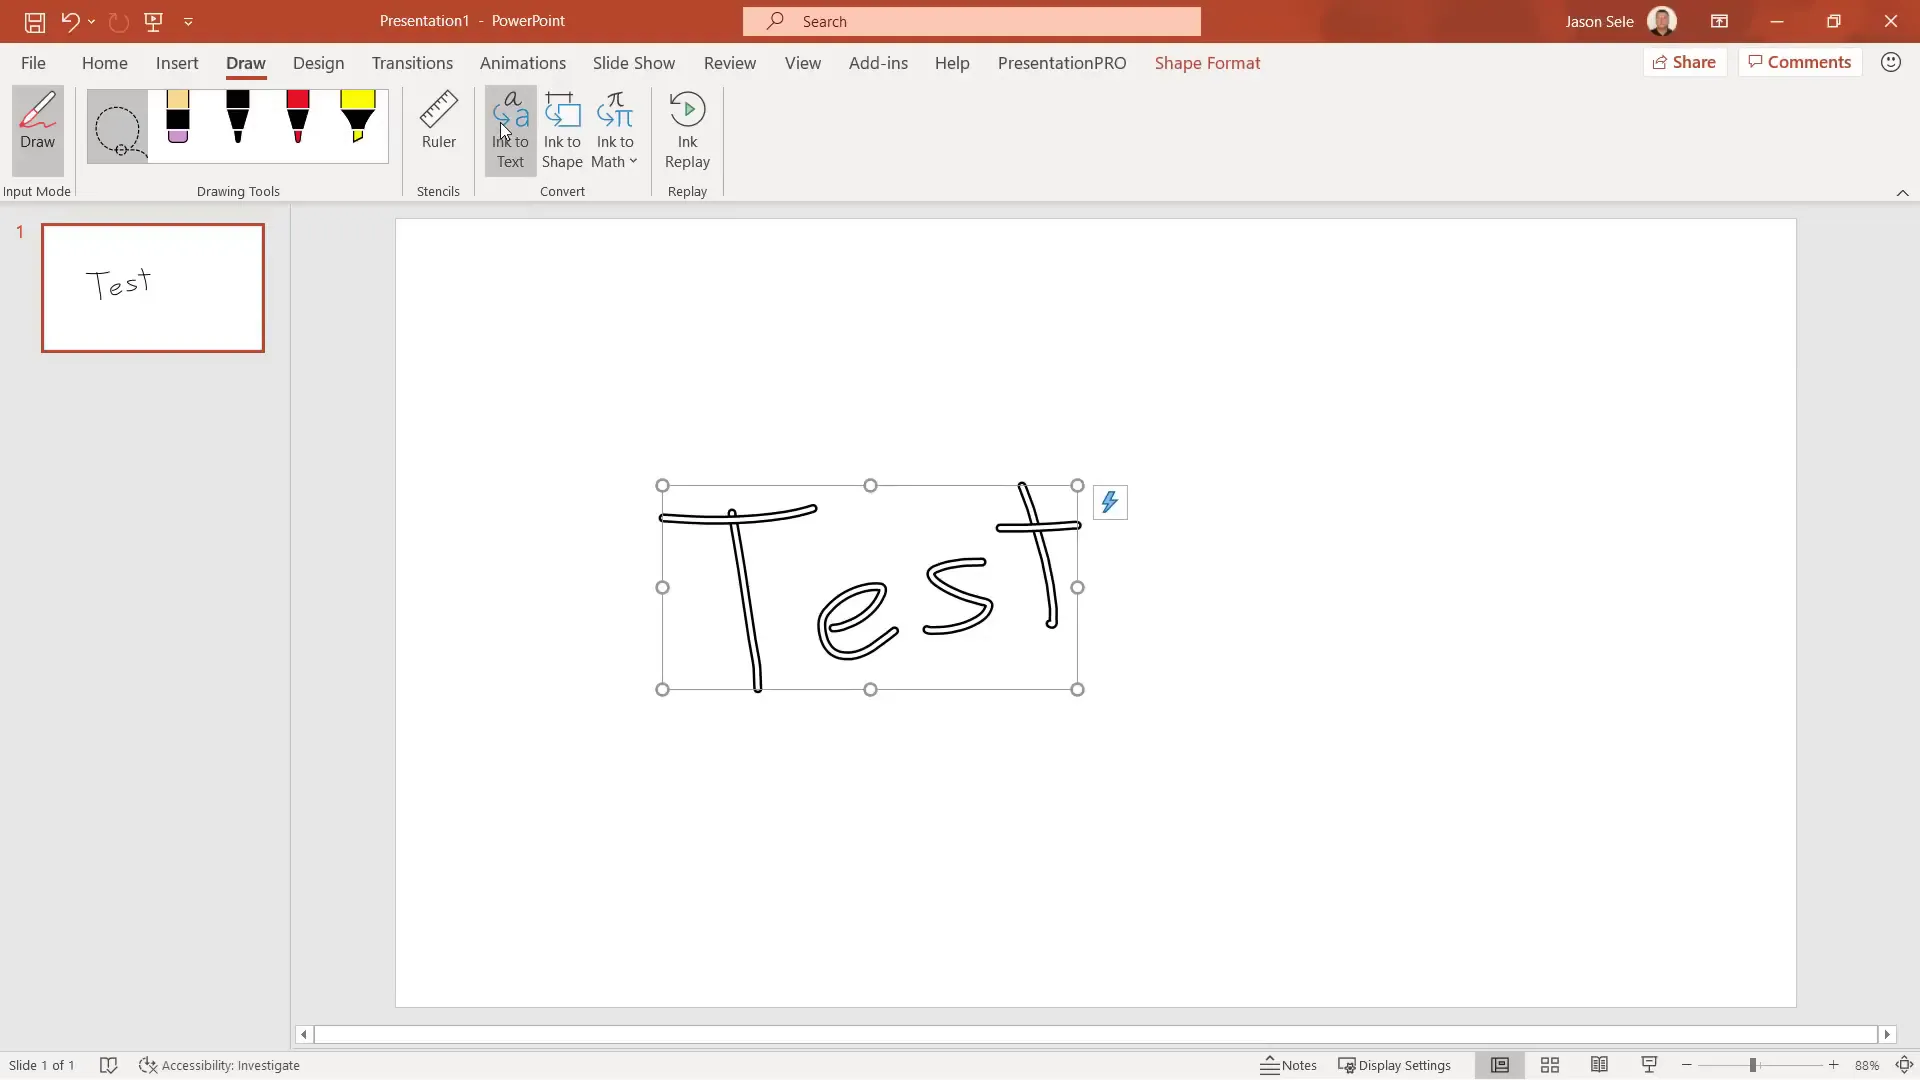Open the Review tab

coord(729,63)
